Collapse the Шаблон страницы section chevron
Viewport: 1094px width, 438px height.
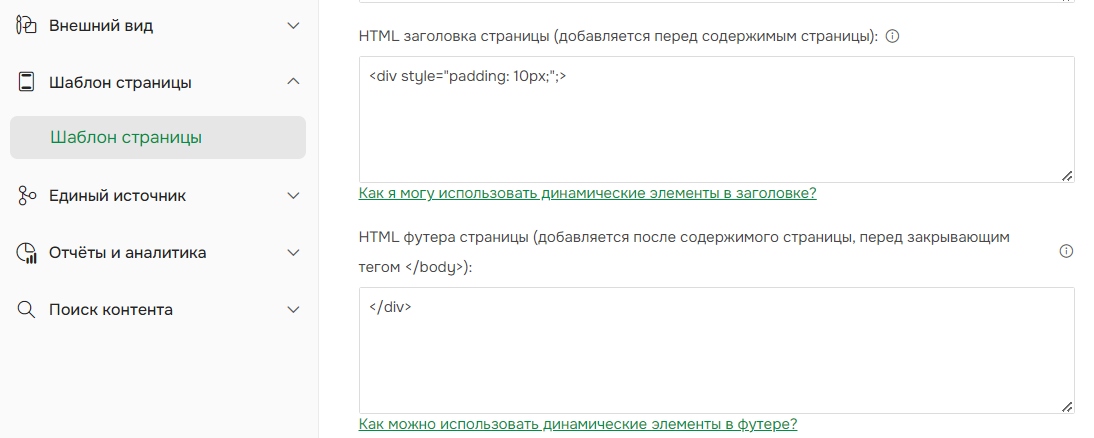pos(293,82)
